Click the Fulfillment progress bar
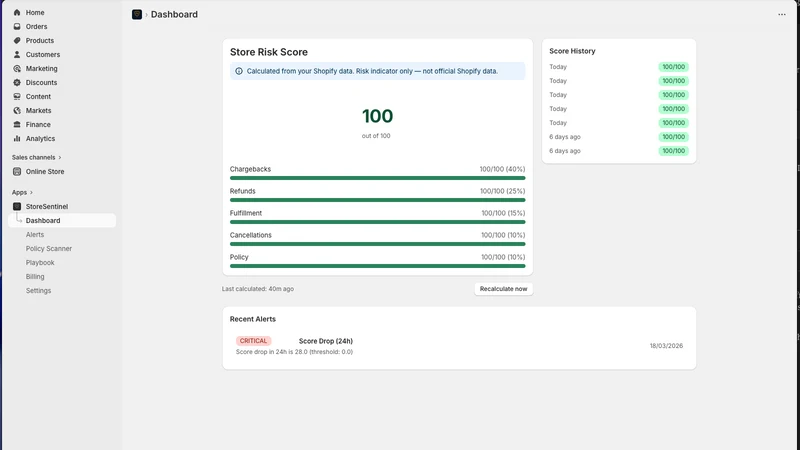 click(x=378, y=222)
